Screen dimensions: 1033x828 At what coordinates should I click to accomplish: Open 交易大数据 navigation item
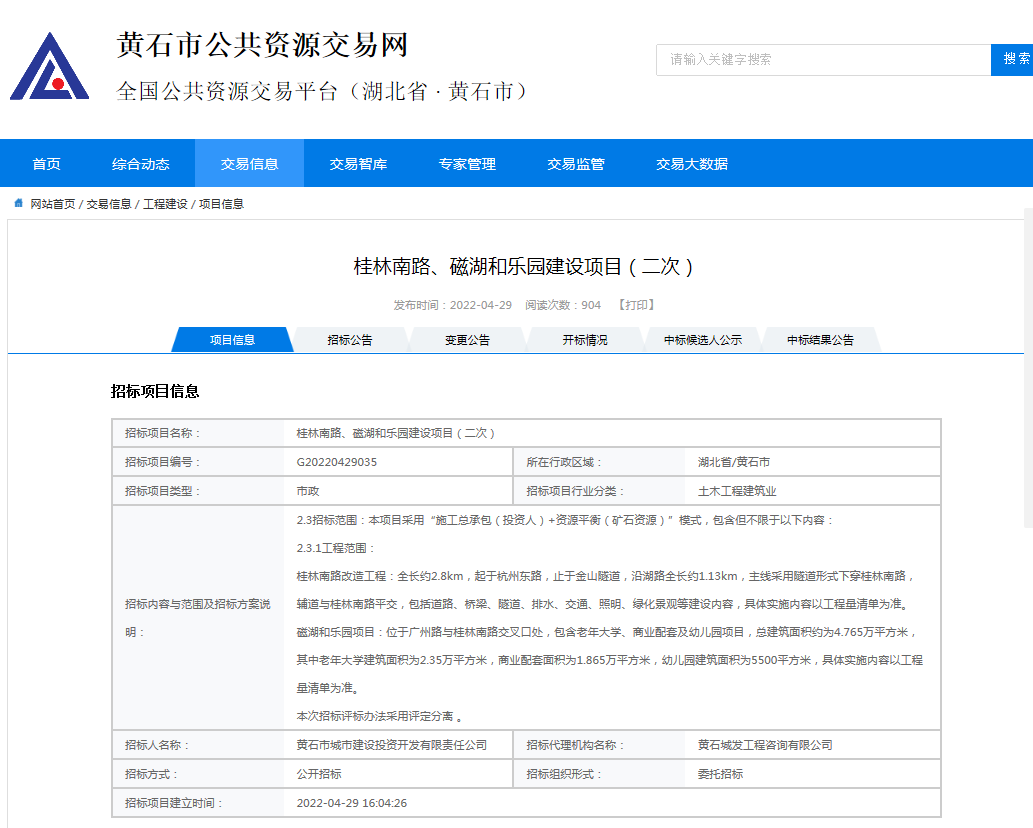tap(692, 164)
